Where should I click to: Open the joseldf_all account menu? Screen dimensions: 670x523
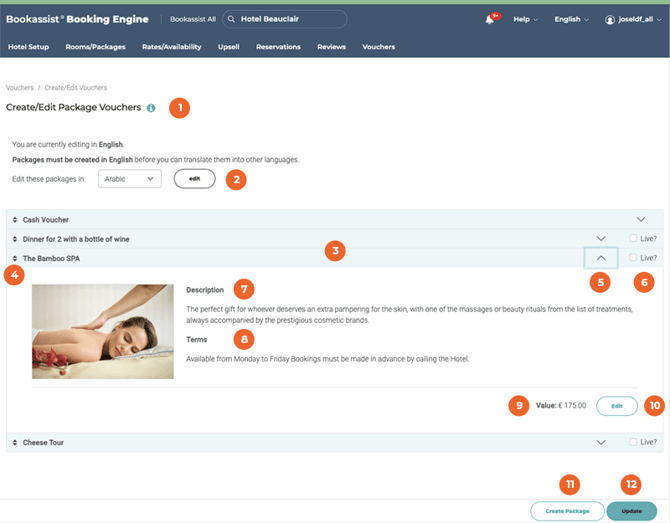coord(635,19)
